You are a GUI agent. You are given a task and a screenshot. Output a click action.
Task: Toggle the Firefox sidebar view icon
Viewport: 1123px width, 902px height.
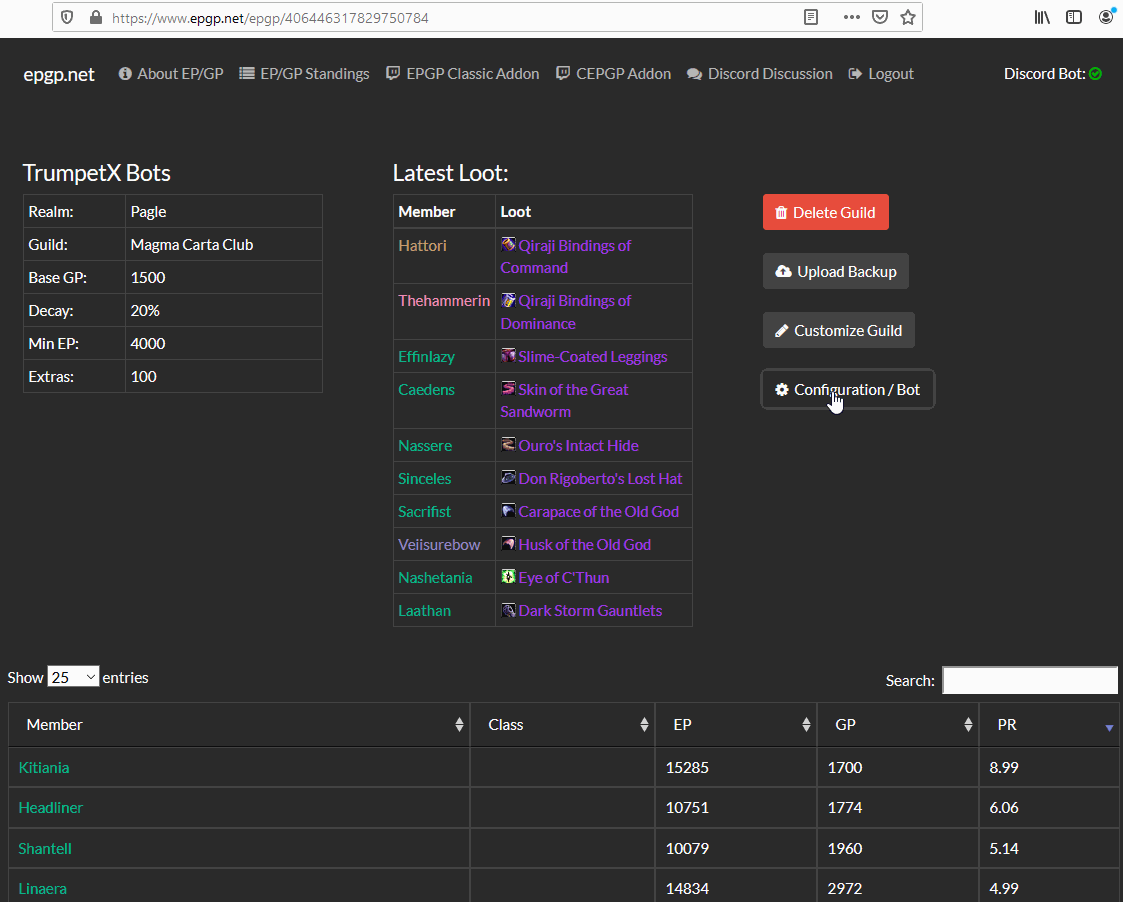(1074, 17)
